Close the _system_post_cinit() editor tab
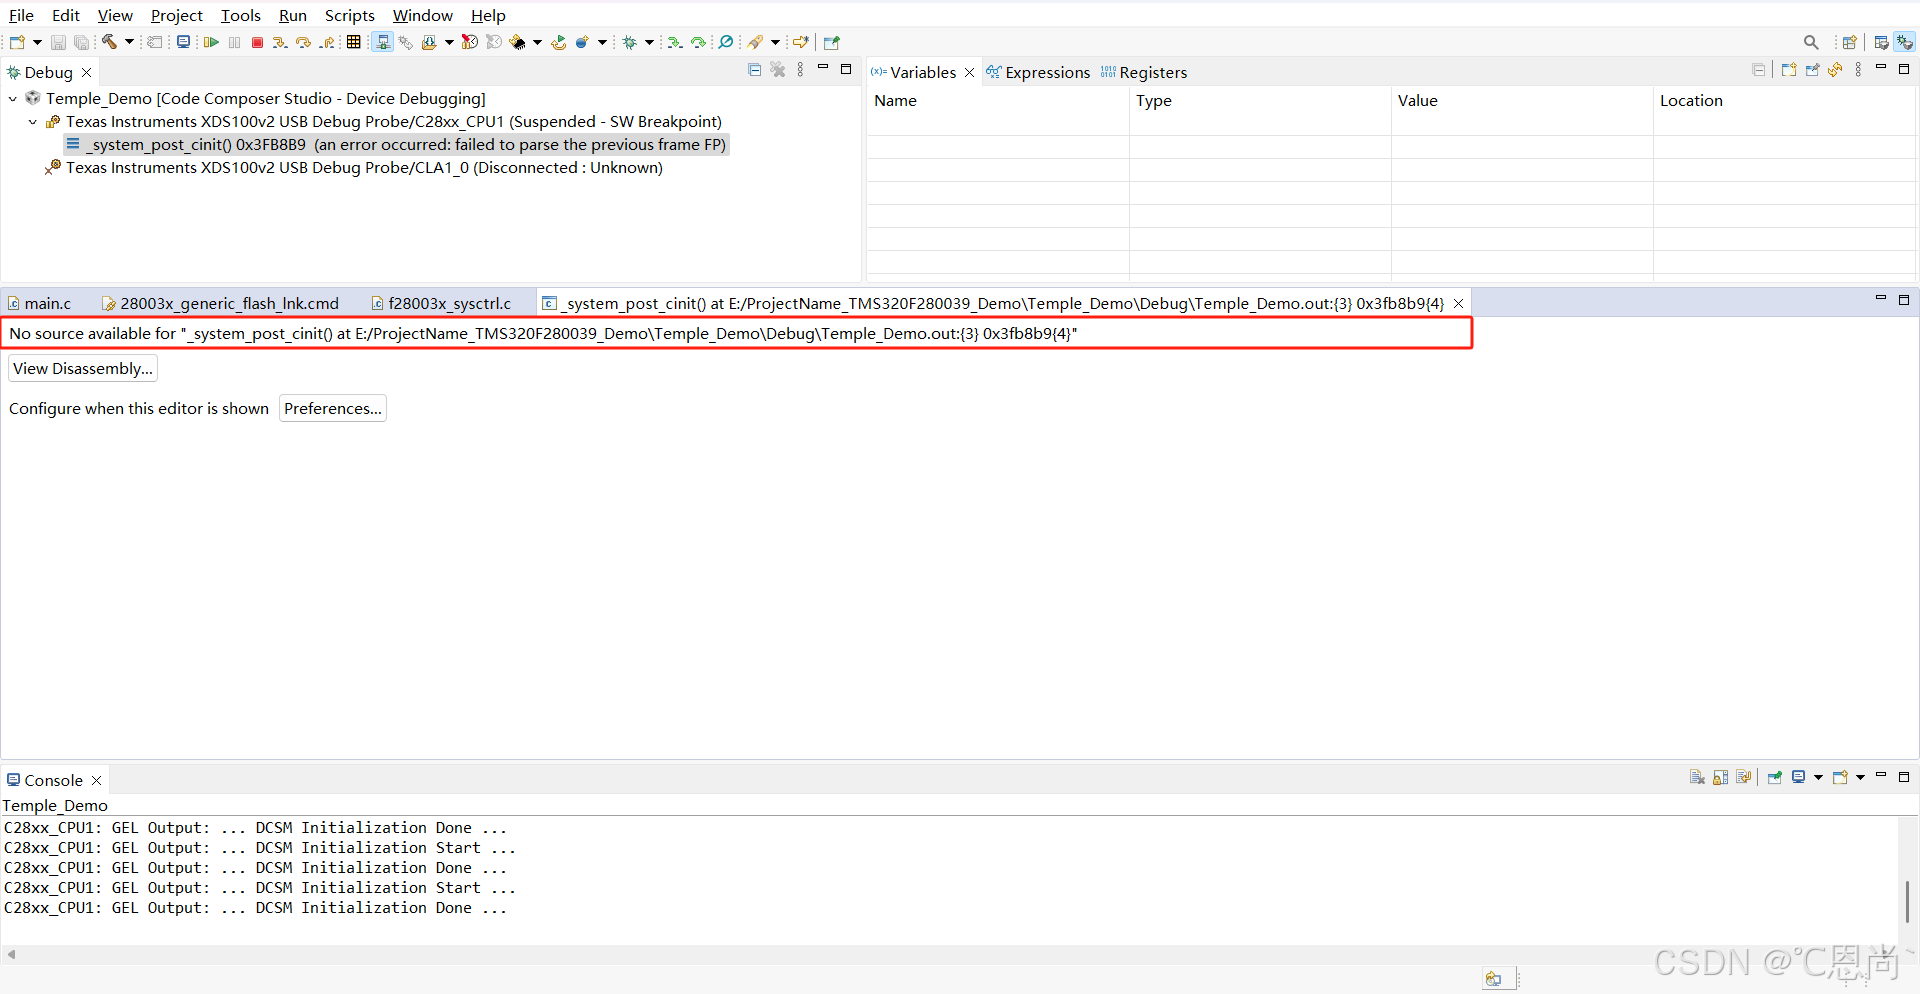This screenshot has width=1920, height=994. coord(1459,303)
